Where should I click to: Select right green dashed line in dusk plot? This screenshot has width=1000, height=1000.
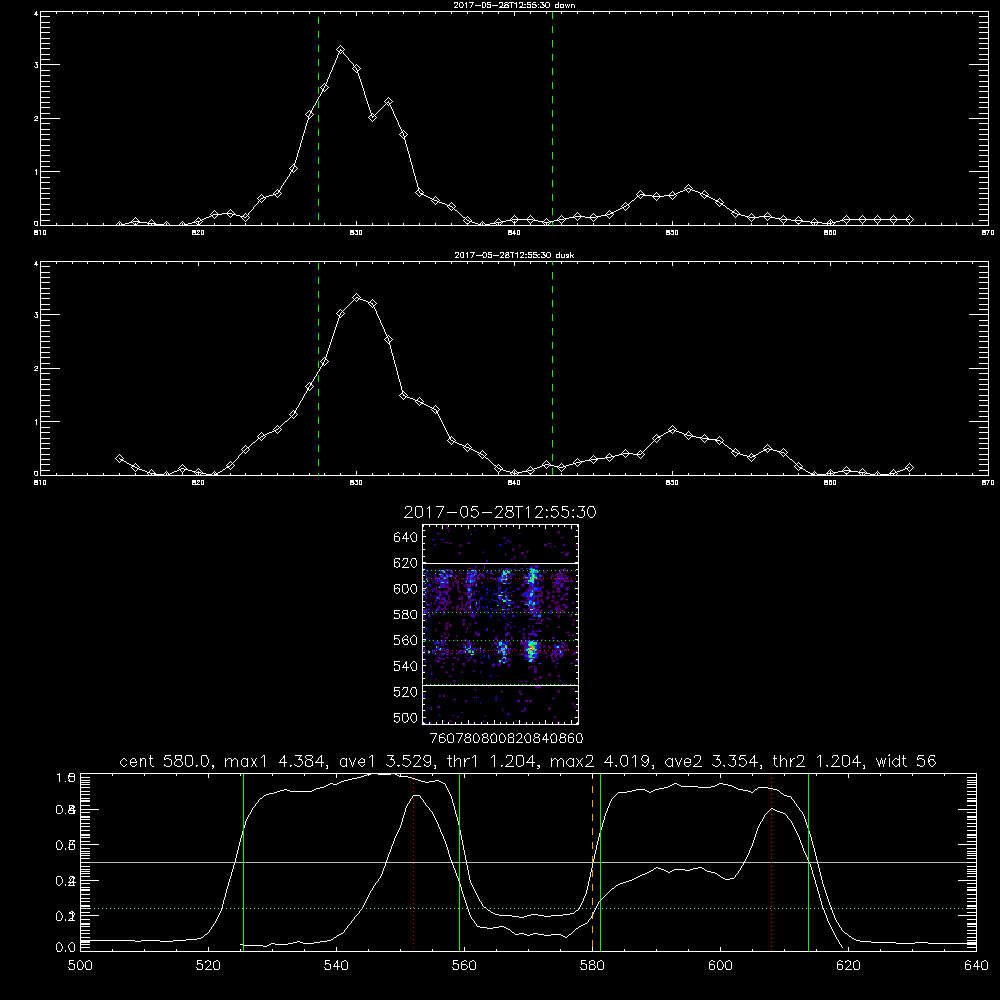[552, 368]
